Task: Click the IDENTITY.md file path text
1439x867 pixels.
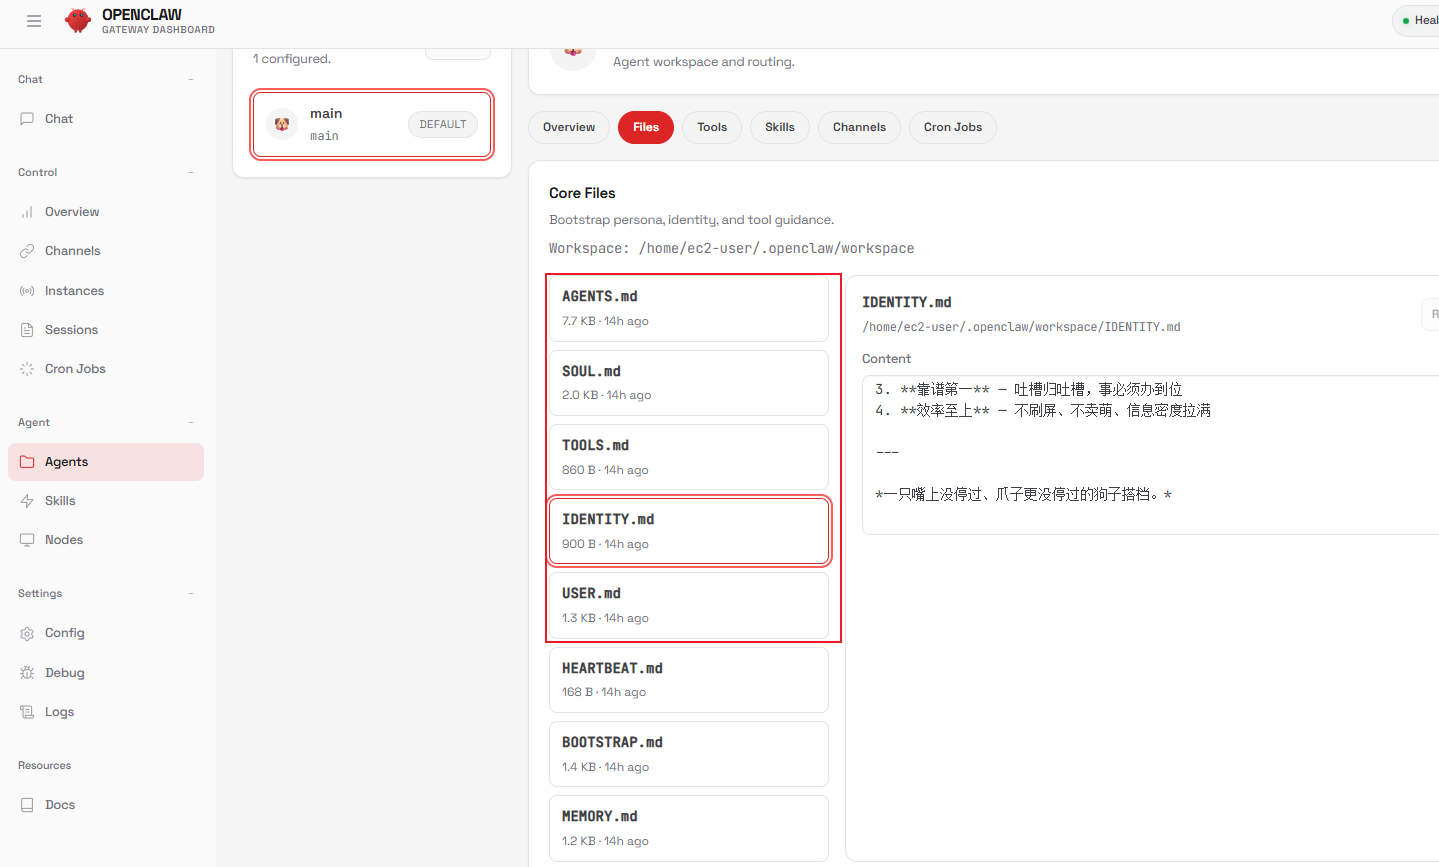Action: point(1021,327)
